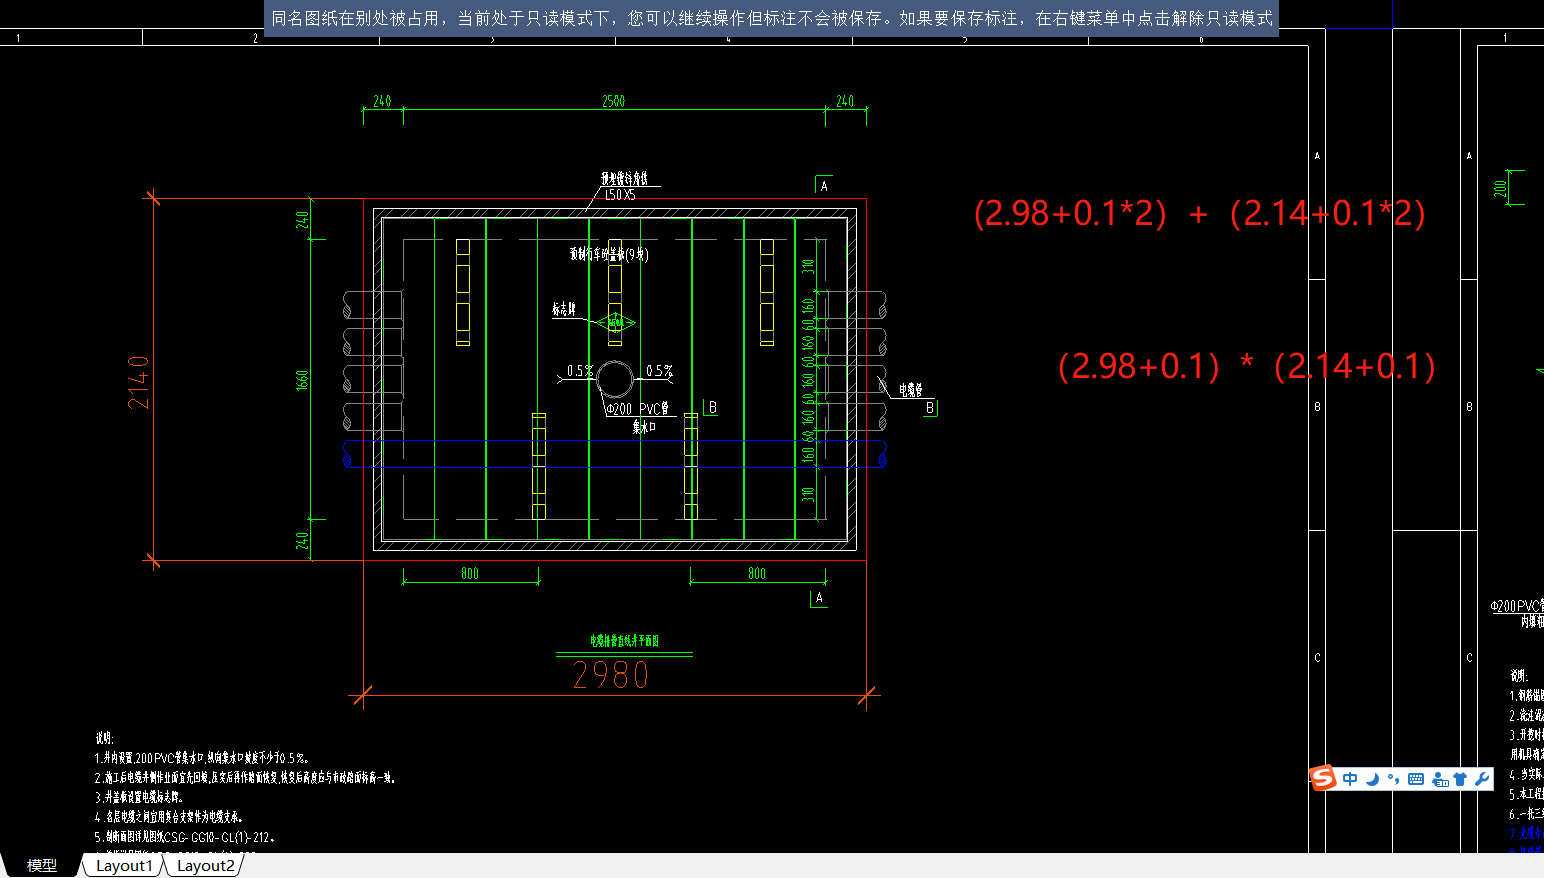Viewport: 1544px width, 878px height.
Task: Click section mark A below the plan
Action: tap(819, 598)
